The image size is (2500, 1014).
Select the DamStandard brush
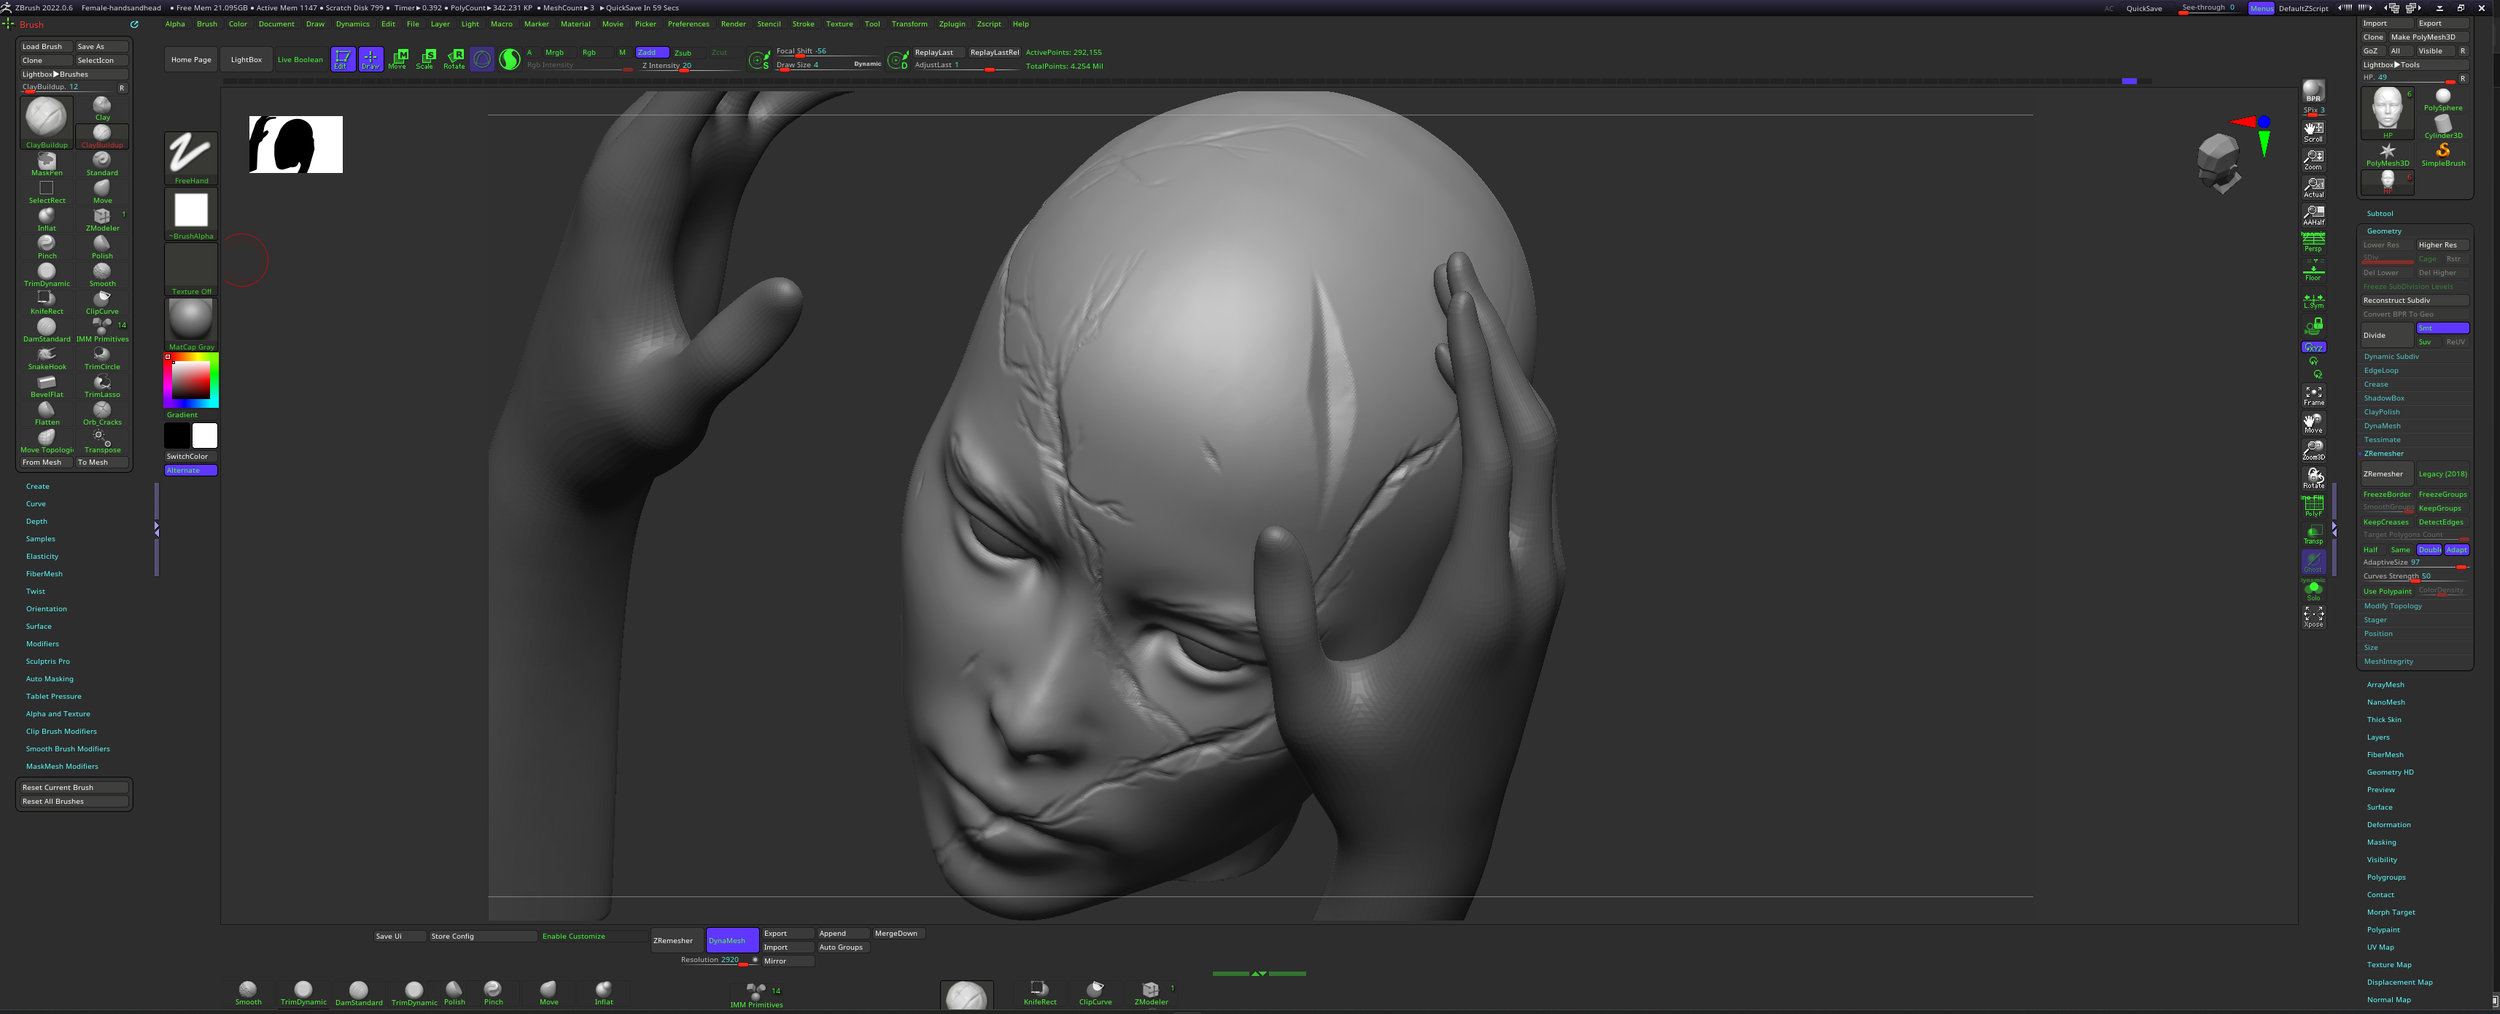46,328
